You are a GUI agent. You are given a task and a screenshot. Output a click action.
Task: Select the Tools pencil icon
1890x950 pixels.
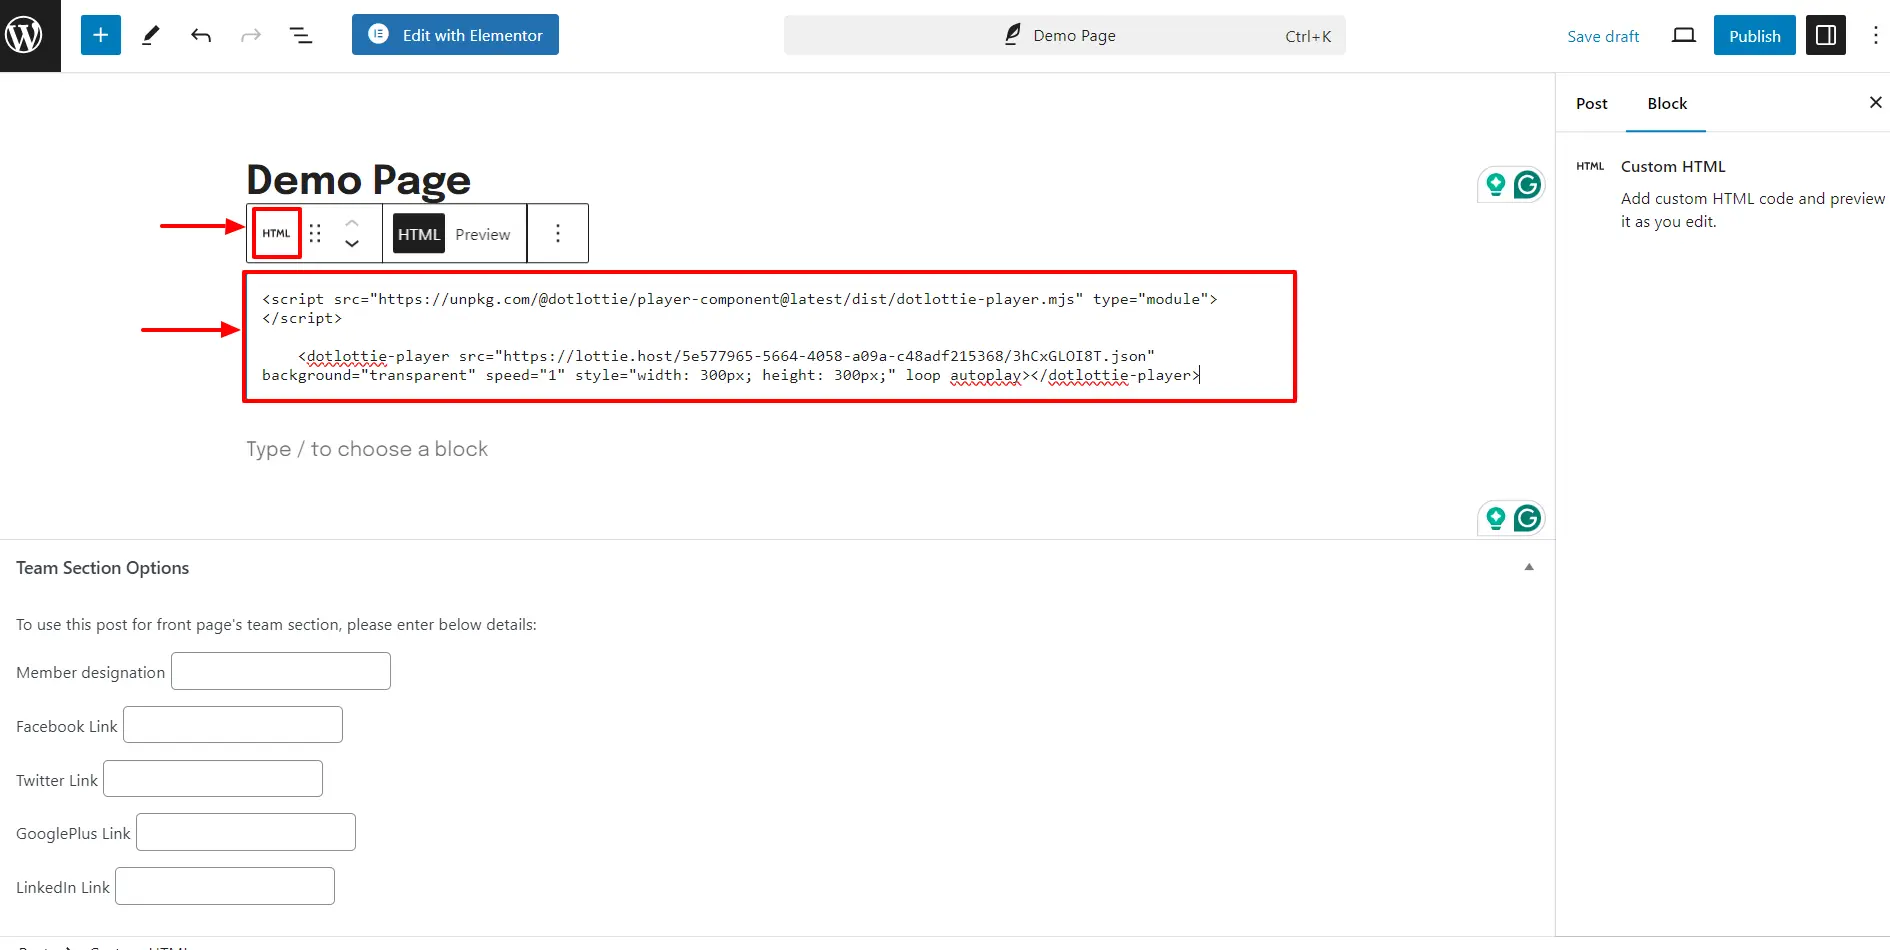pyautogui.click(x=151, y=35)
